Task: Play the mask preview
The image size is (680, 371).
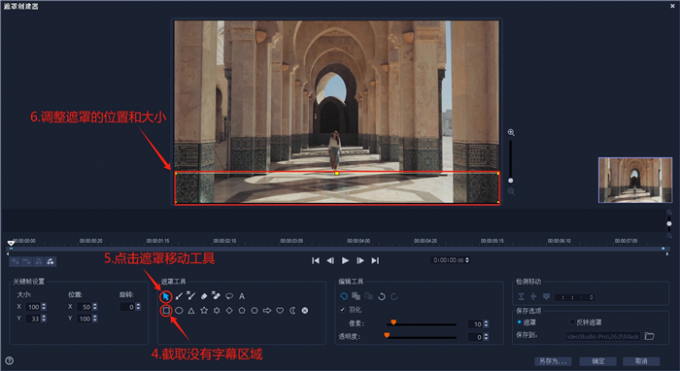Action: 345,260
